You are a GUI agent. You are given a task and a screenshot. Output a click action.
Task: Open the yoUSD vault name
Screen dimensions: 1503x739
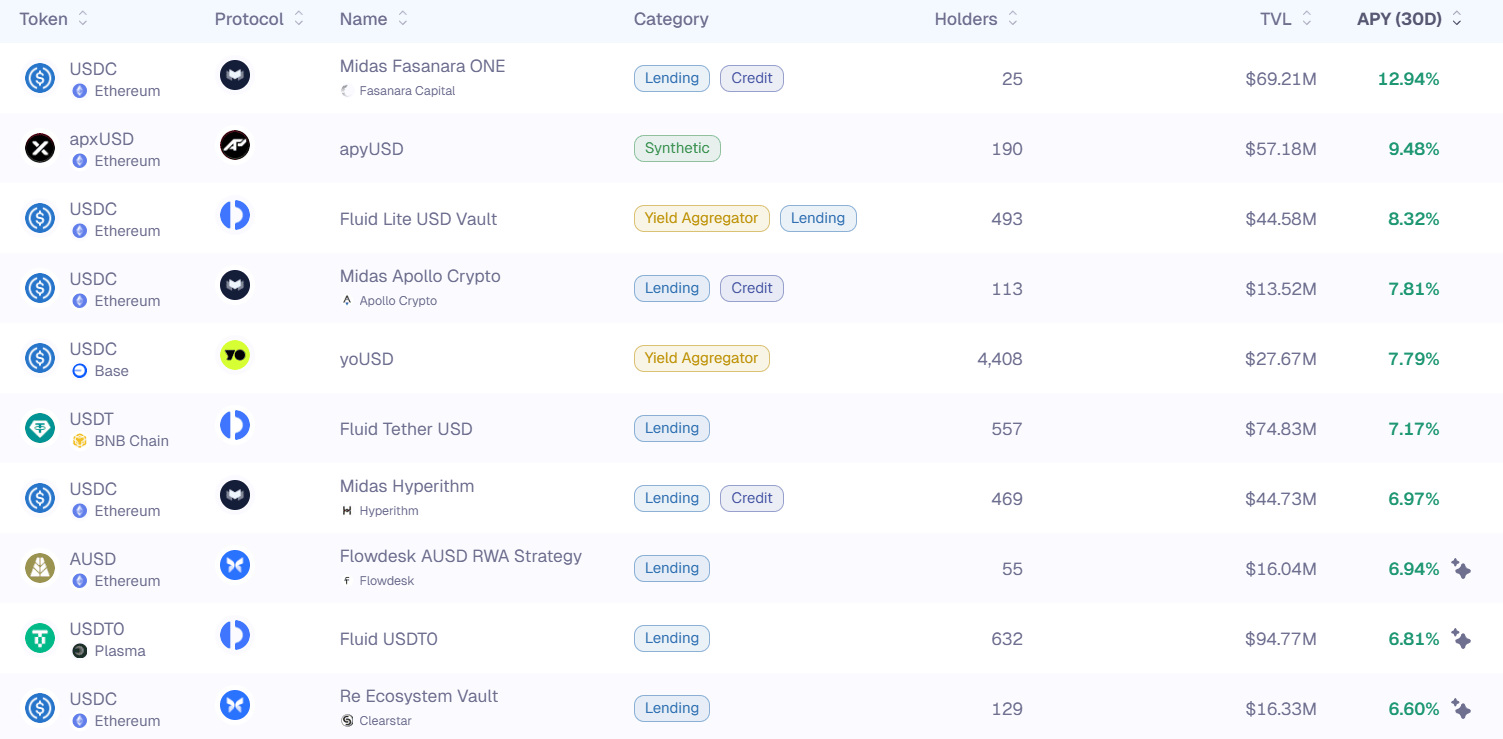point(366,359)
